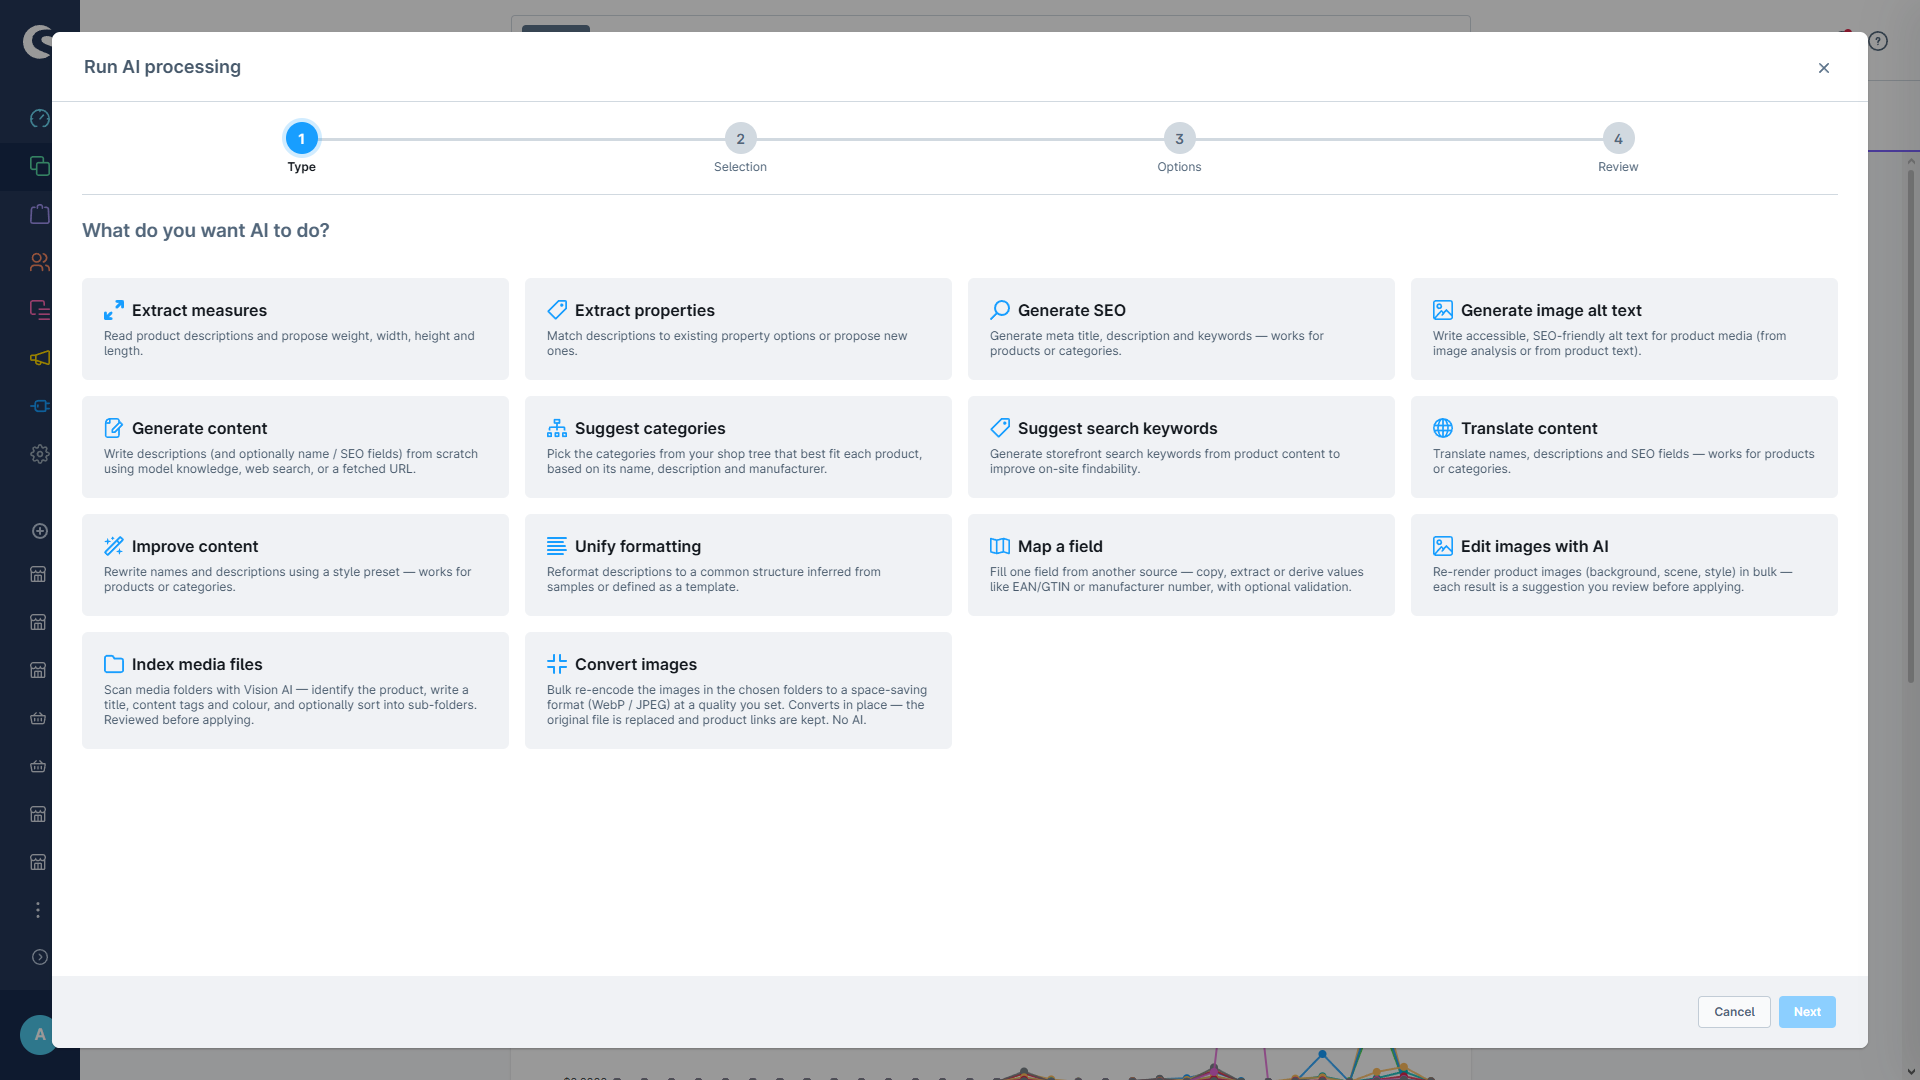
Task: Click the 'What do you want AI to do?' heading
Action: (206, 230)
